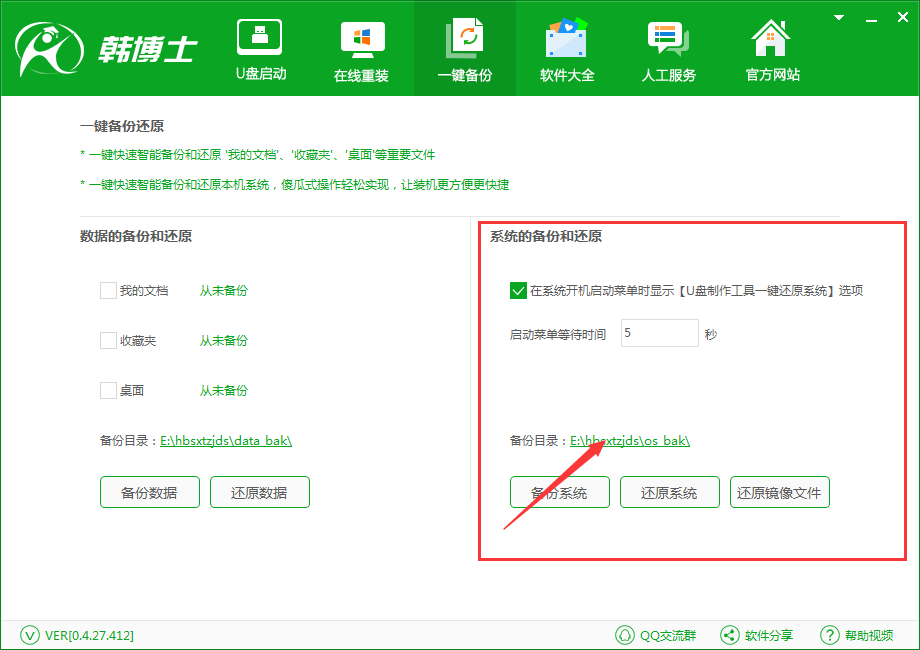Click the 还原镜像文件 button

click(779, 491)
